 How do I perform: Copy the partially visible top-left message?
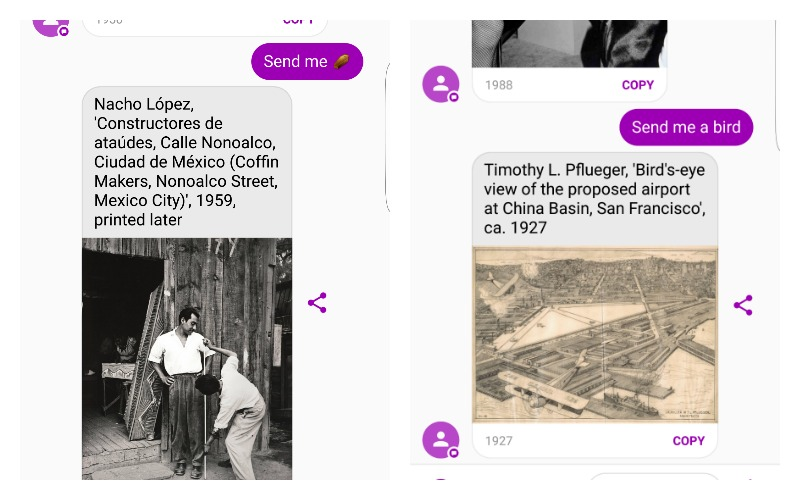(298, 22)
